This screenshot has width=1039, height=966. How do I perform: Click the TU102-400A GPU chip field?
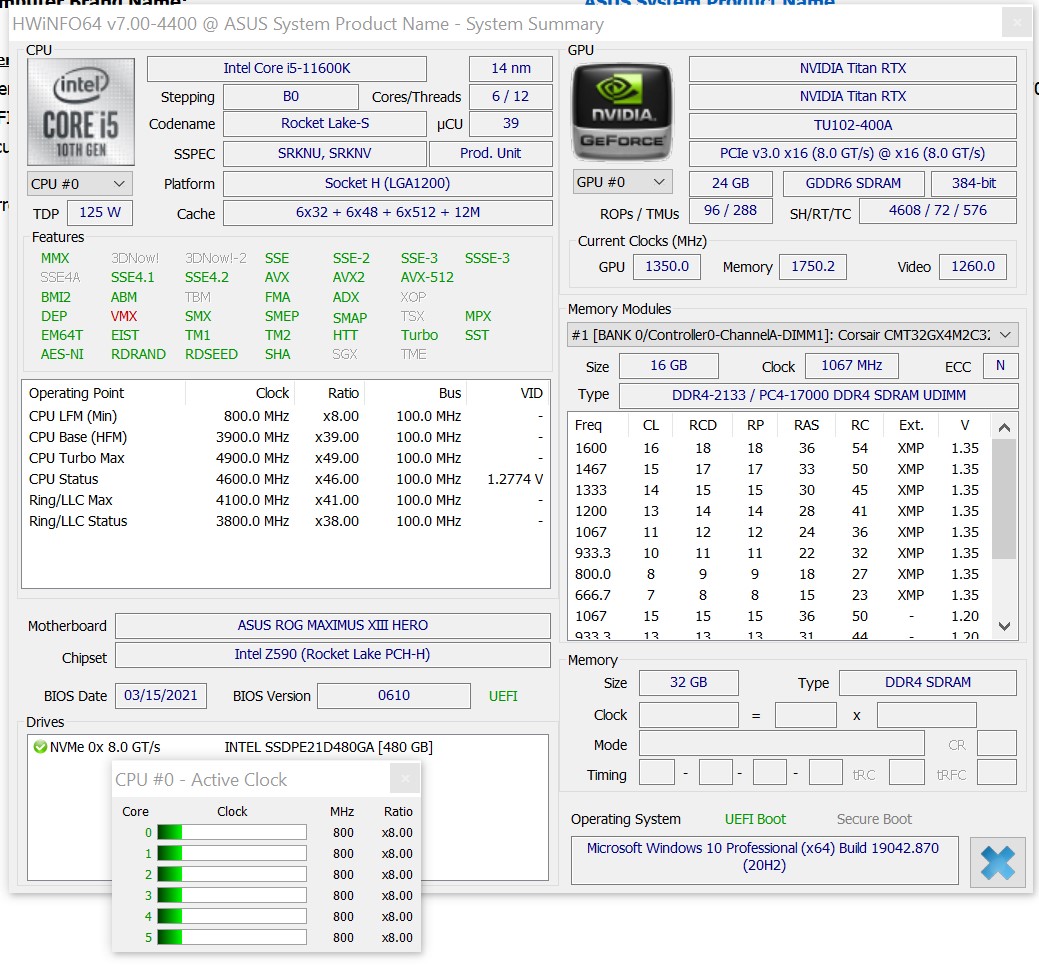click(x=853, y=125)
